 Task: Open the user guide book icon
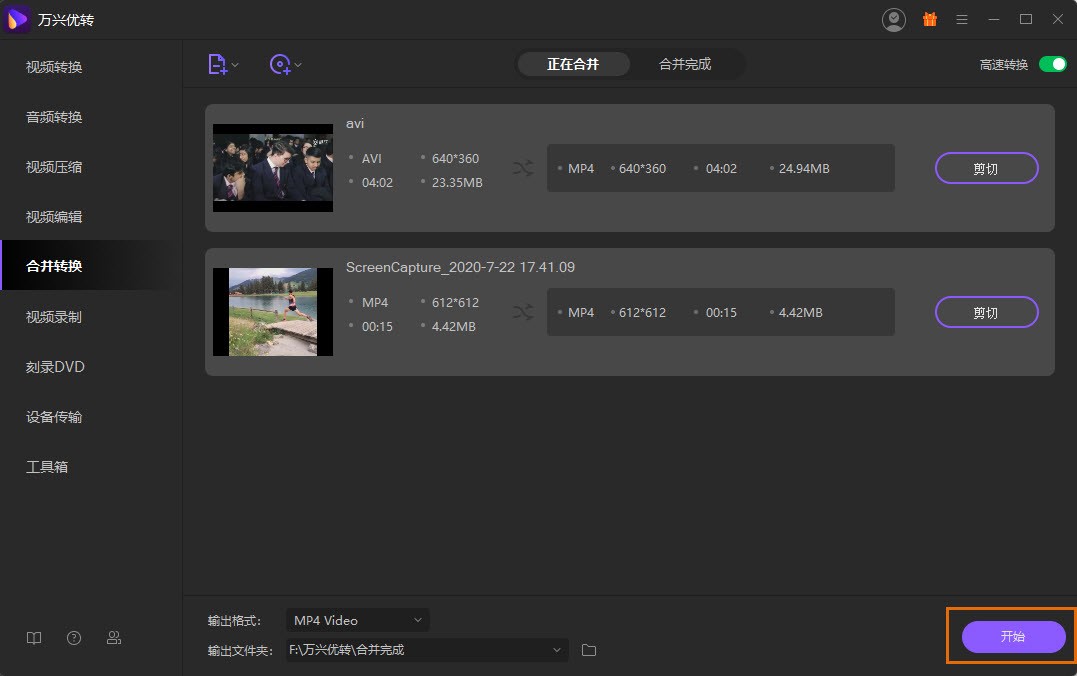pos(34,638)
